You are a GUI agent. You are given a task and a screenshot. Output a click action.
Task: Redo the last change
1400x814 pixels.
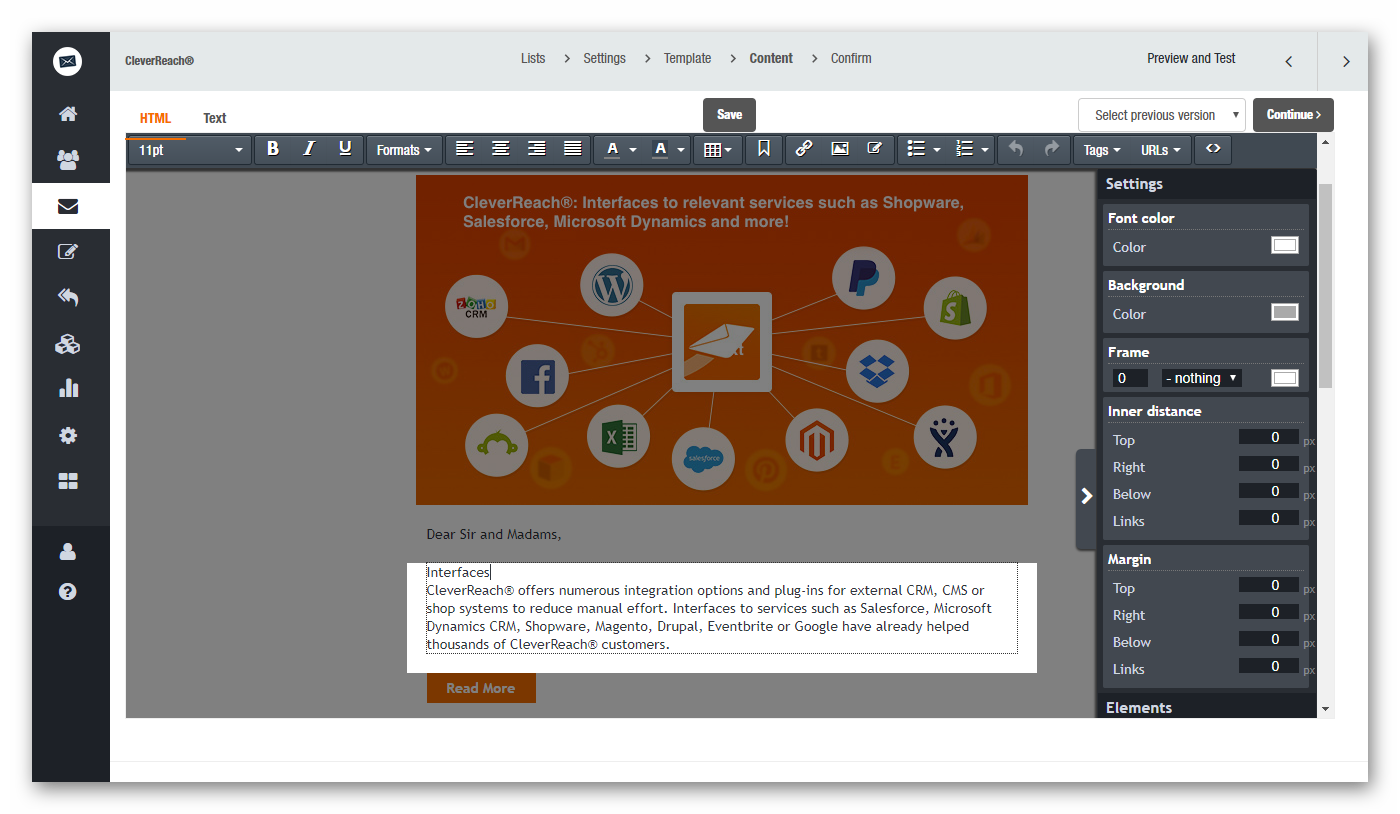pyautogui.click(x=1052, y=149)
